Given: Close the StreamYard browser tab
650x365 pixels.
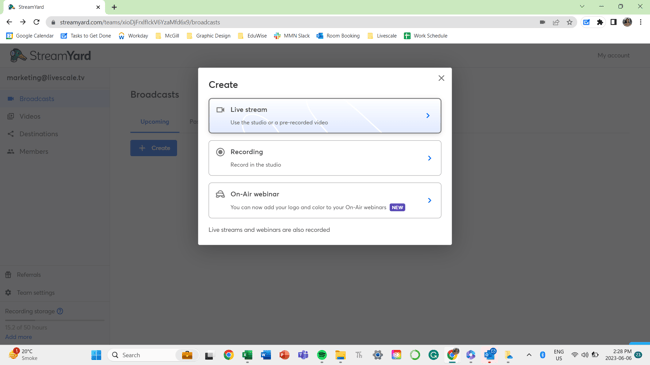Looking at the screenshot, I should pos(98,7).
